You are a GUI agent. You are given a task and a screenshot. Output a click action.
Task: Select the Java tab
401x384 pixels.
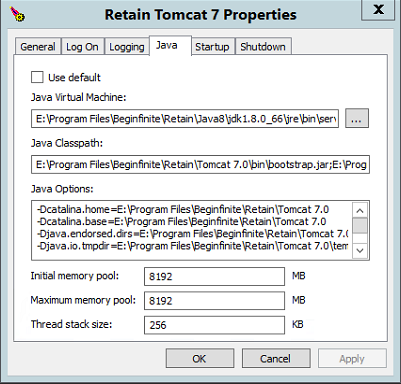tap(170, 45)
